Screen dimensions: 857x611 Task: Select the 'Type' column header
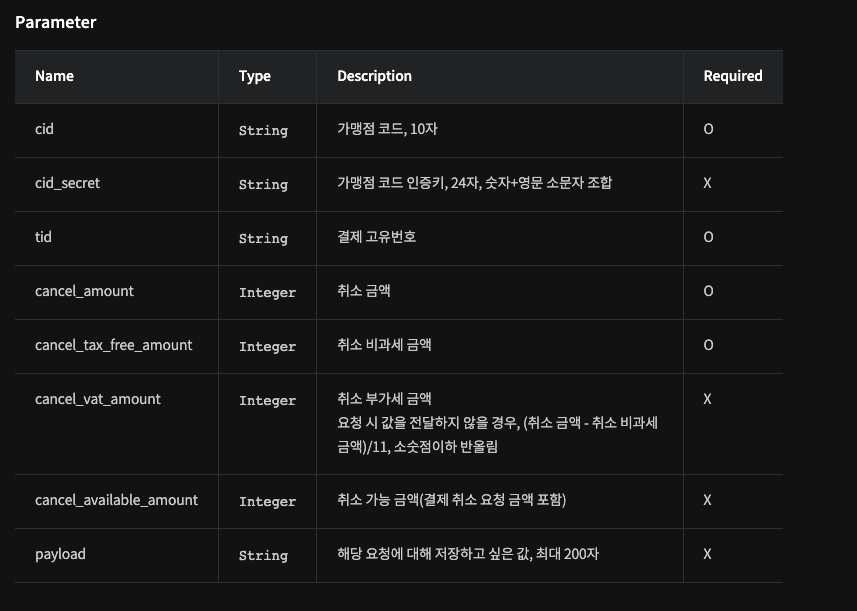click(x=255, y=77)
